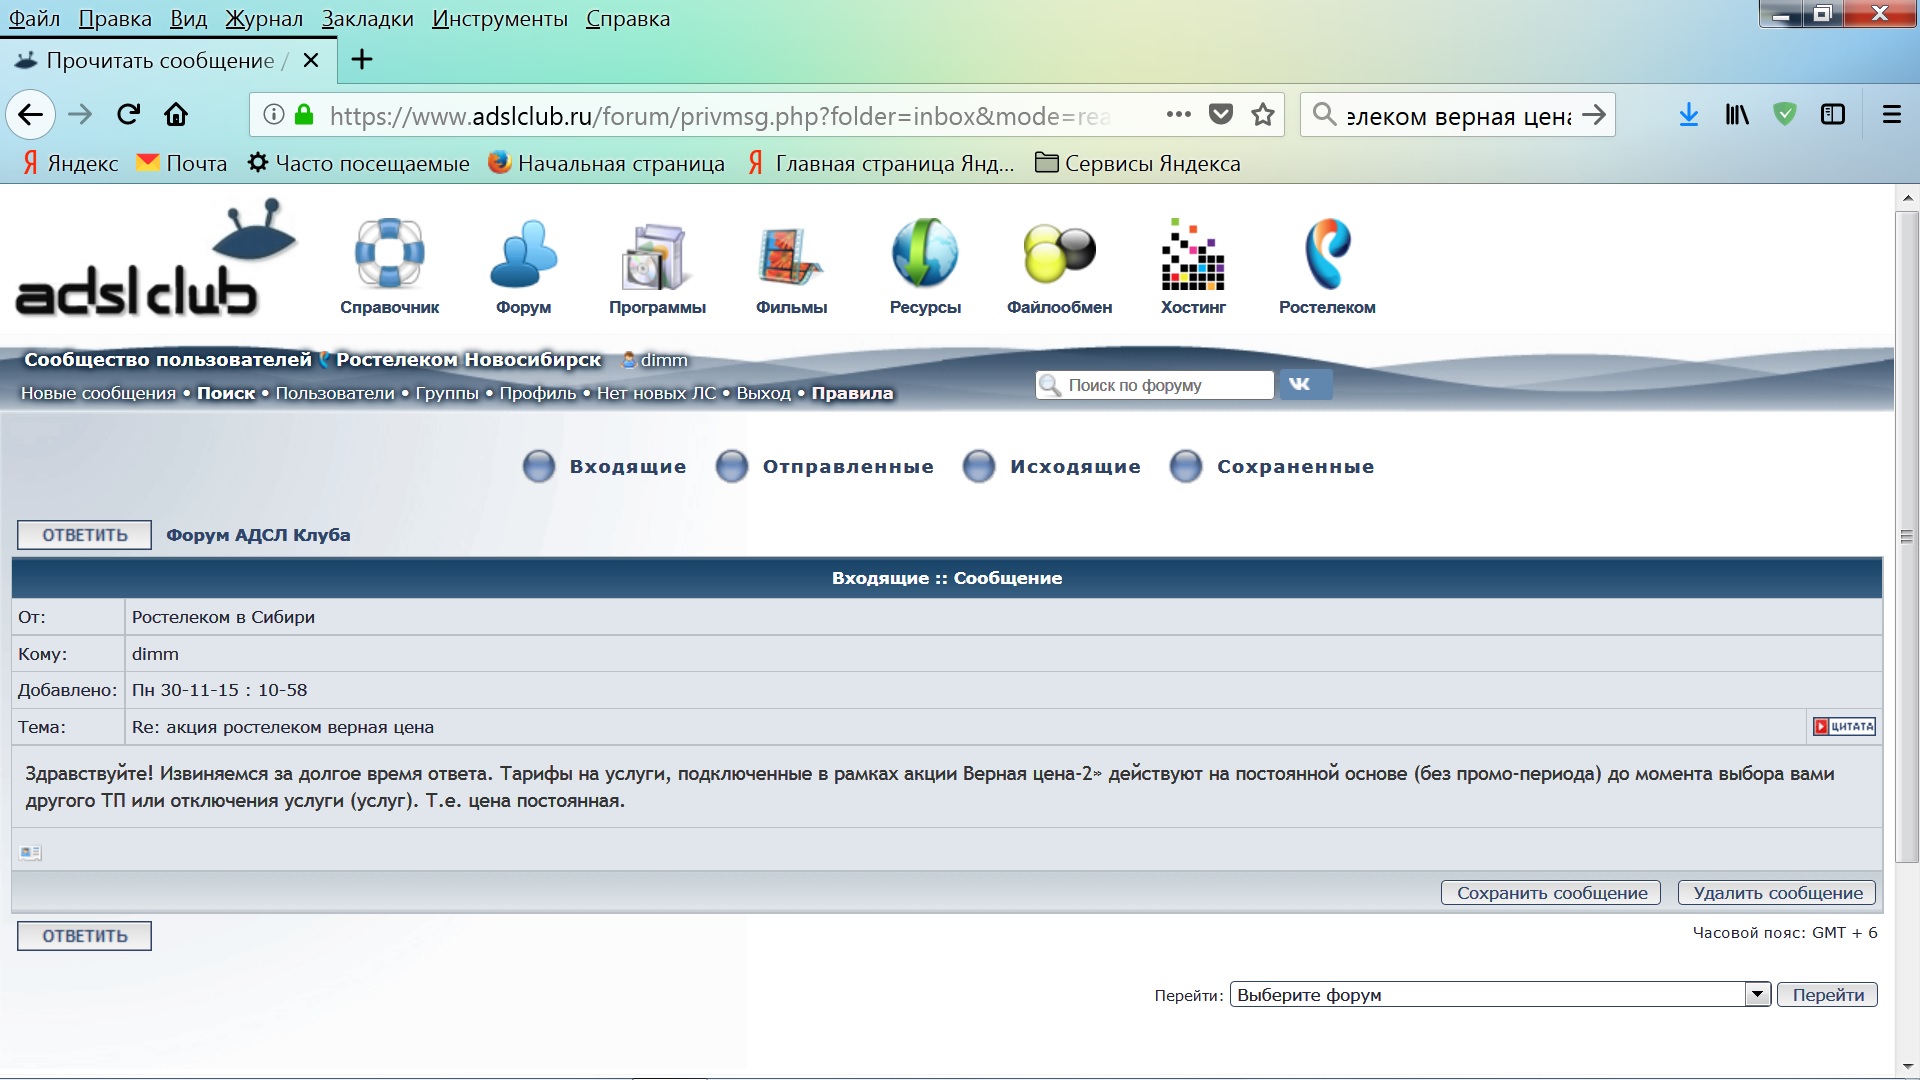The image size is (1920, 1080).
Task: Reload the page
Action: pyautogui.click(x=128, y=115)
